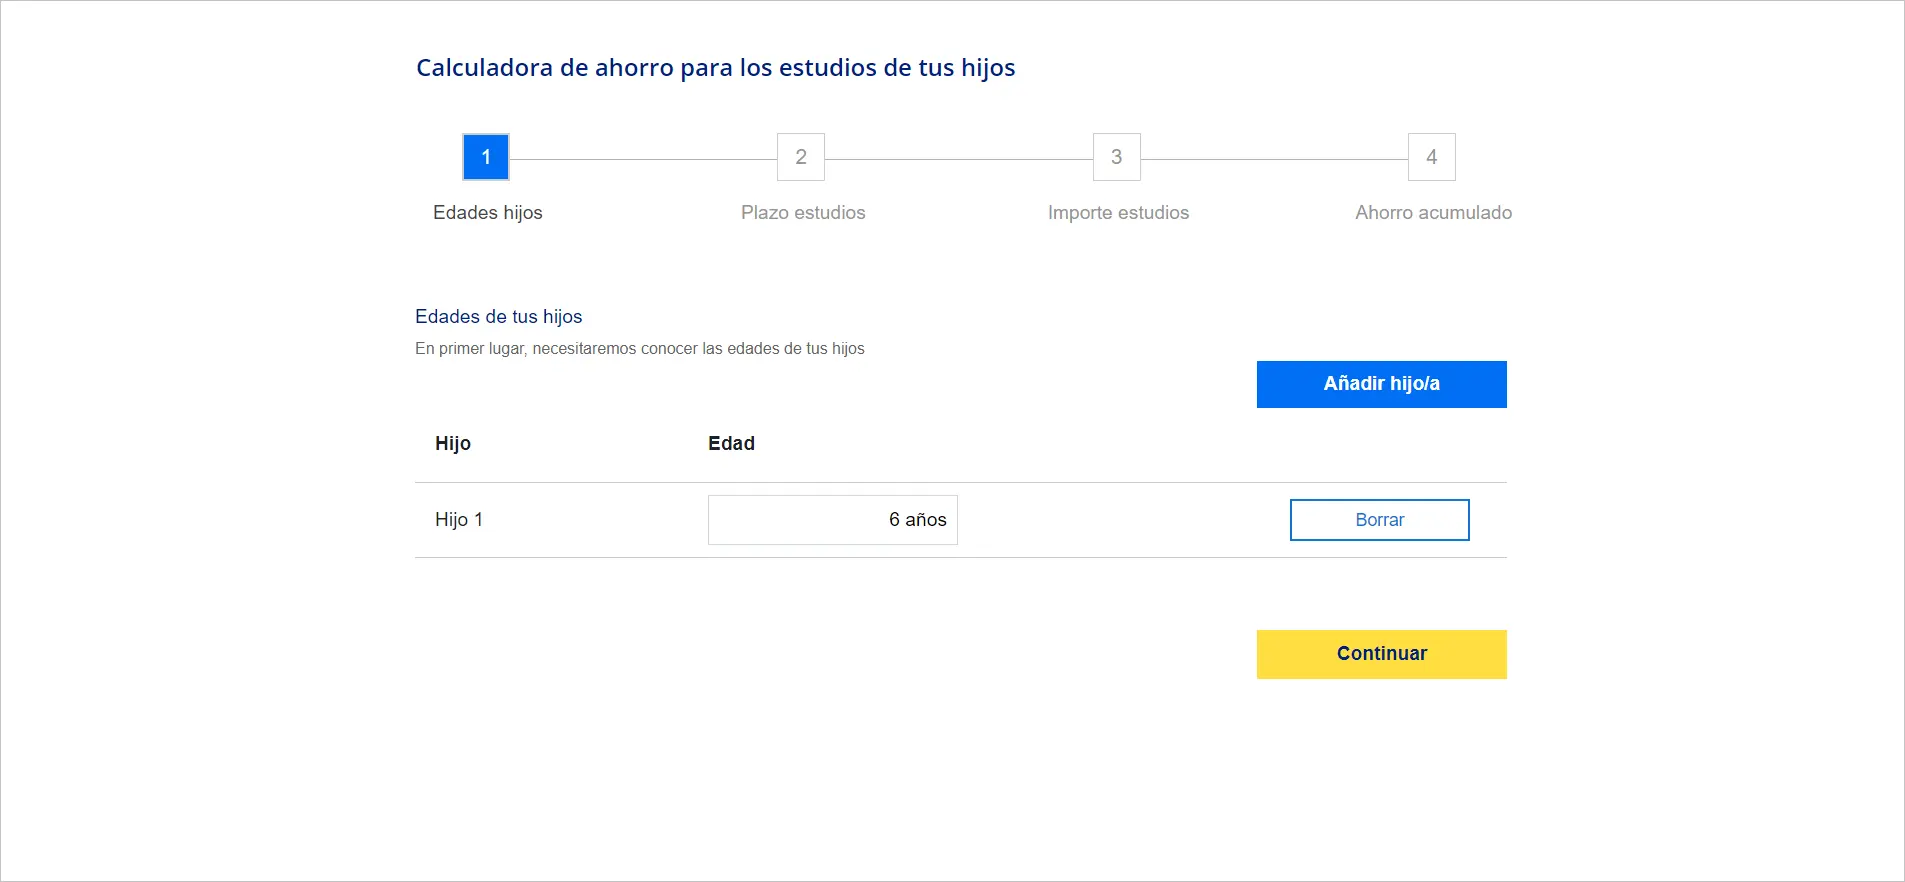
Task: Open the "Plazo estudios" step label
Action: (x=803, y=213)
